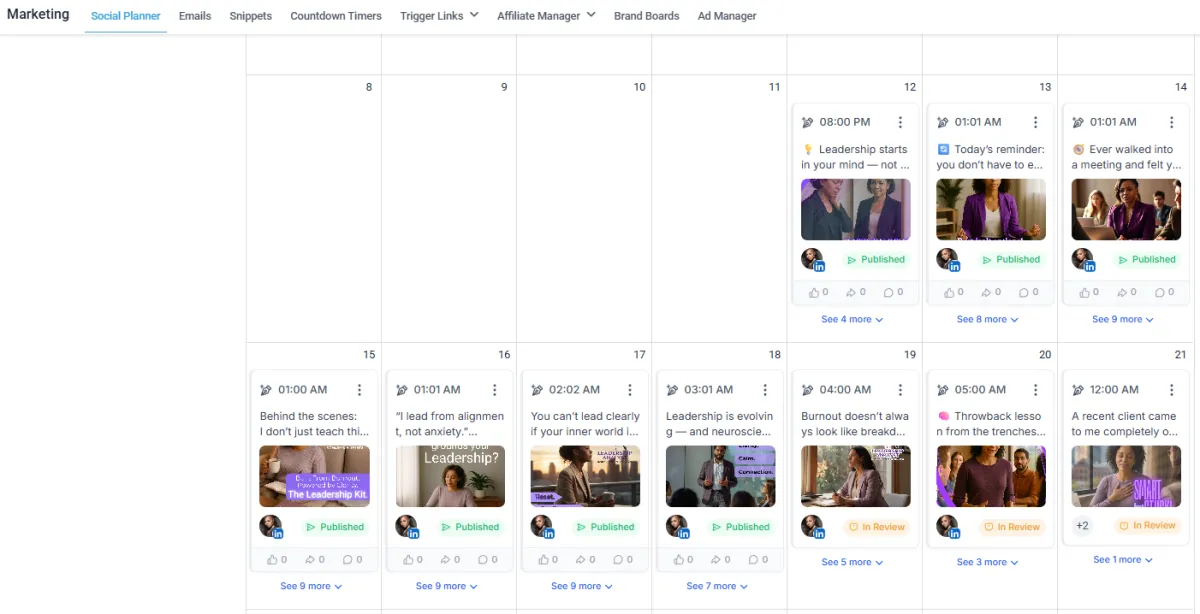This screenshot has width=1200, height=614.
Task: Click the share icon on 02:02 AM post
Action: [580, 560]
